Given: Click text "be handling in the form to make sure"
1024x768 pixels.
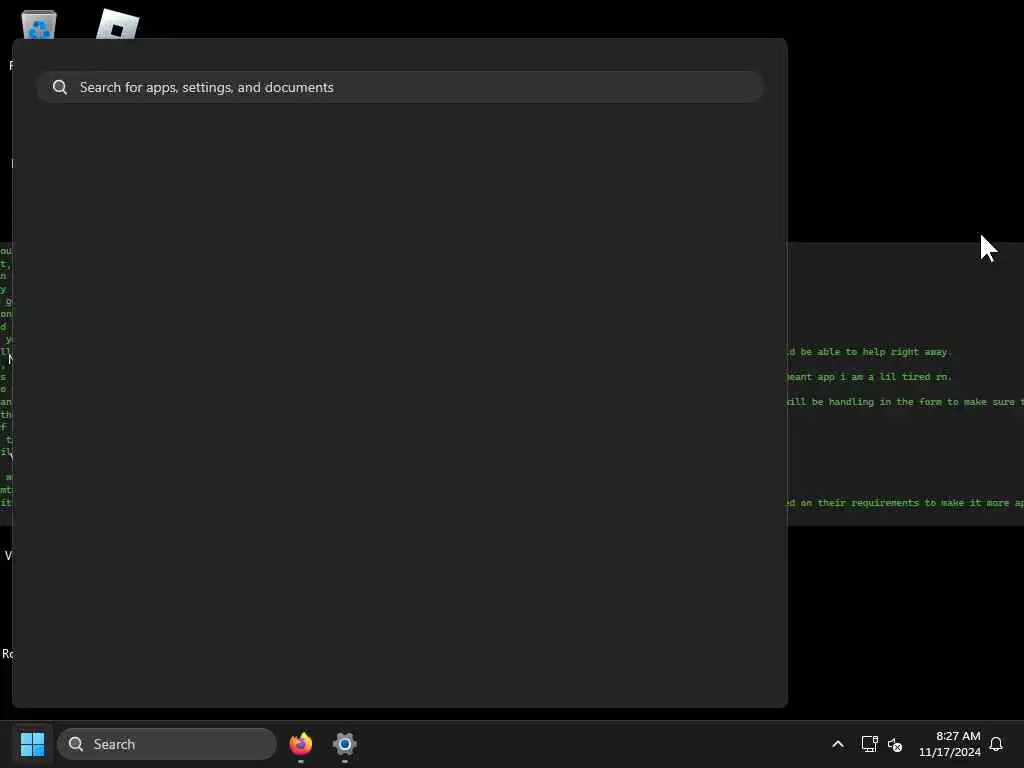Looking at the screenshot, I should (913, 402).
